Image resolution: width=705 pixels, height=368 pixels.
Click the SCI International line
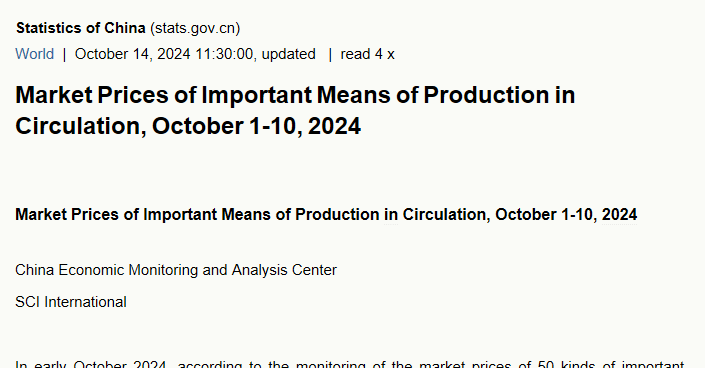coord(71,302)
